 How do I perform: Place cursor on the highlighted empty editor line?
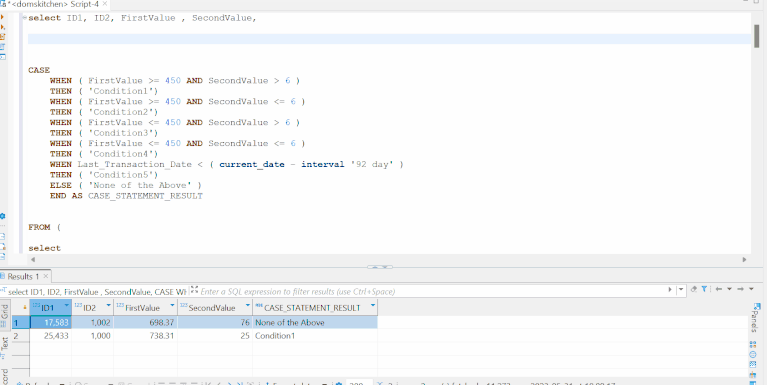click(x=389, y=39)
